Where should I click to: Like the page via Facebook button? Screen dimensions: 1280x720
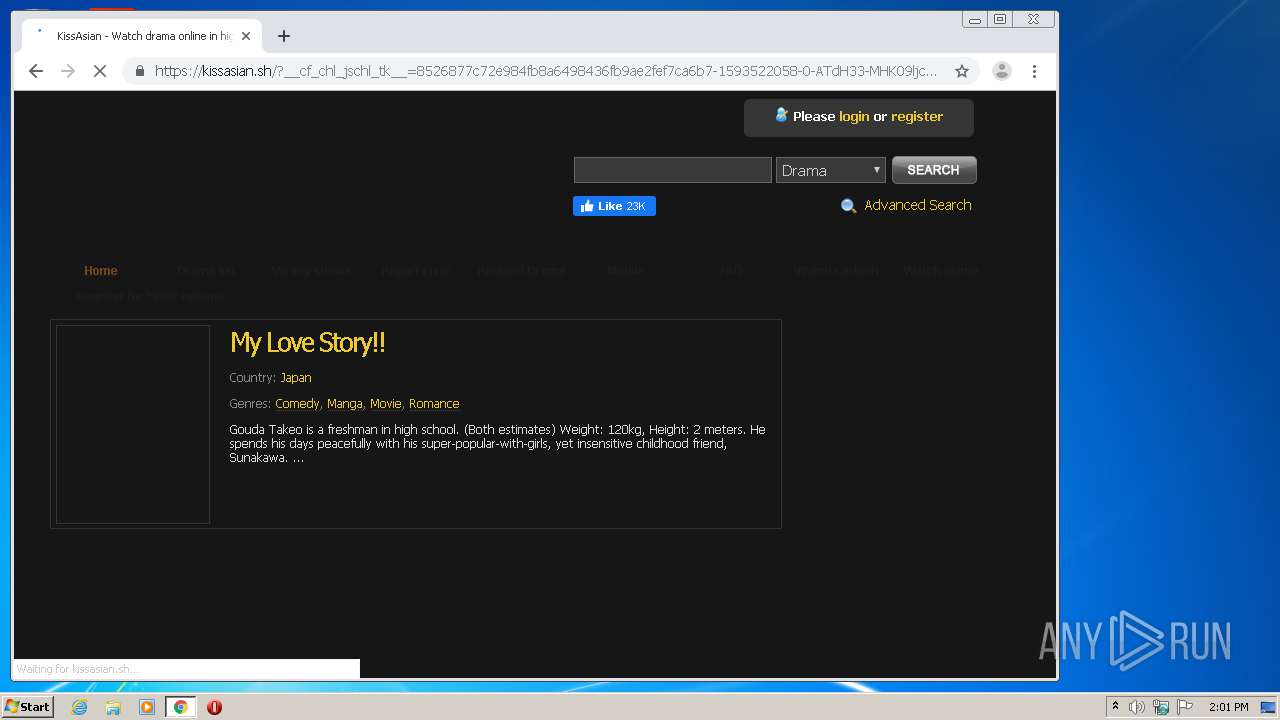[614, 206]
